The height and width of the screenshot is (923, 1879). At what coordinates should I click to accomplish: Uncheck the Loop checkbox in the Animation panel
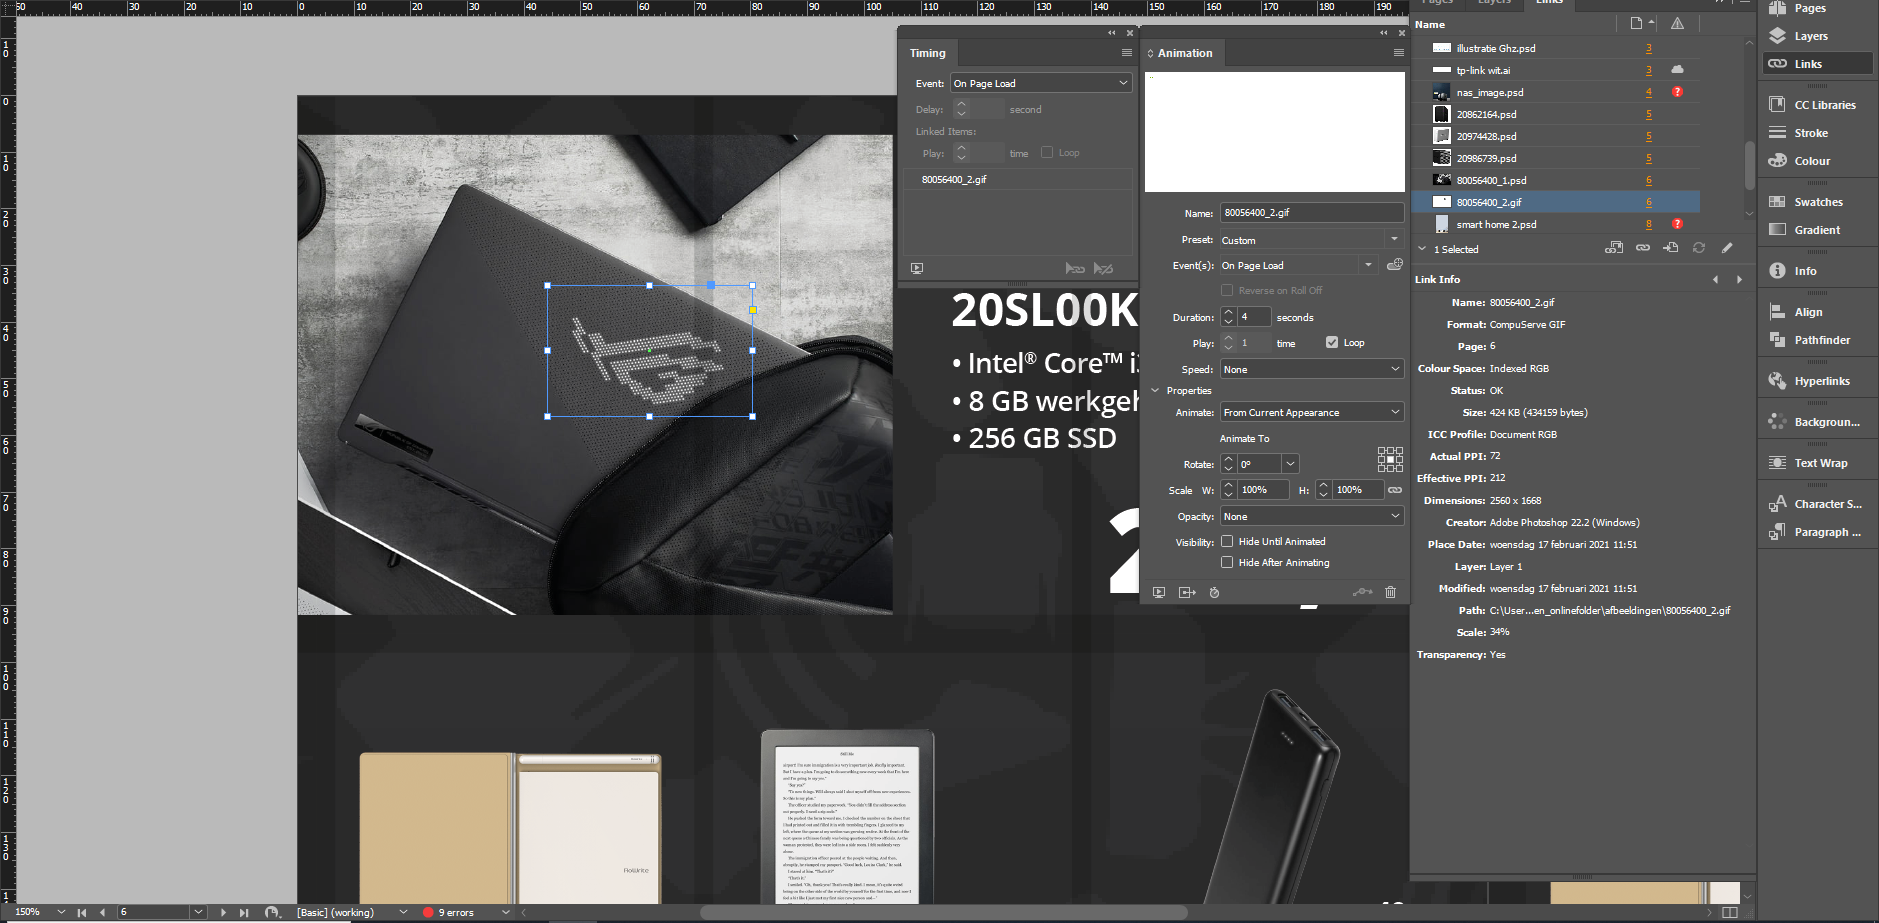pos(1331,342)
